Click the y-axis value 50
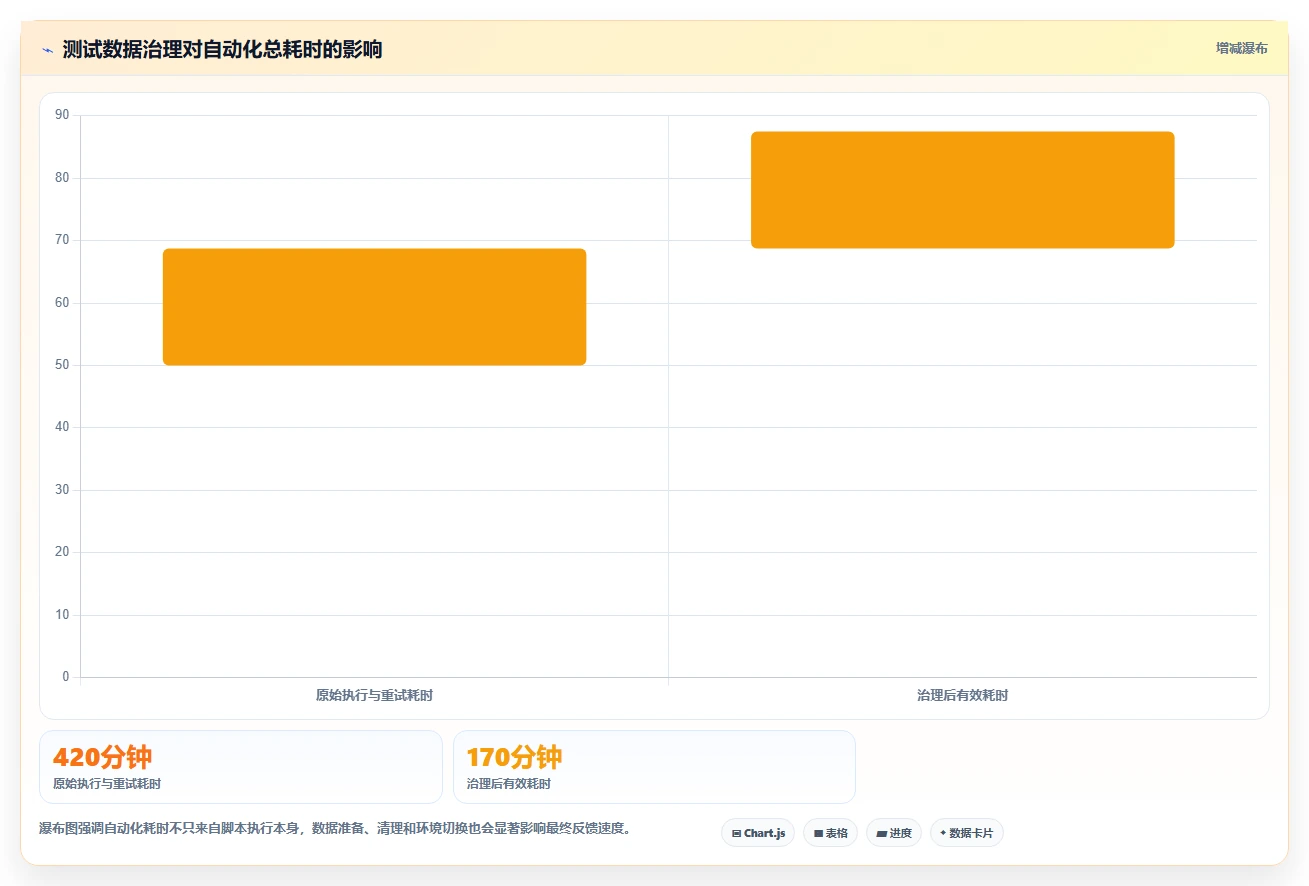The height and width of the screenshot is (886, 1309). click(x=62, y=365)
